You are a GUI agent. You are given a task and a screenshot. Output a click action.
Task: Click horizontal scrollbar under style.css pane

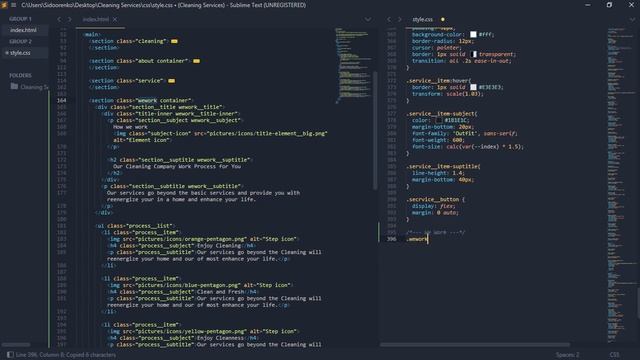(x=475, y=345)
